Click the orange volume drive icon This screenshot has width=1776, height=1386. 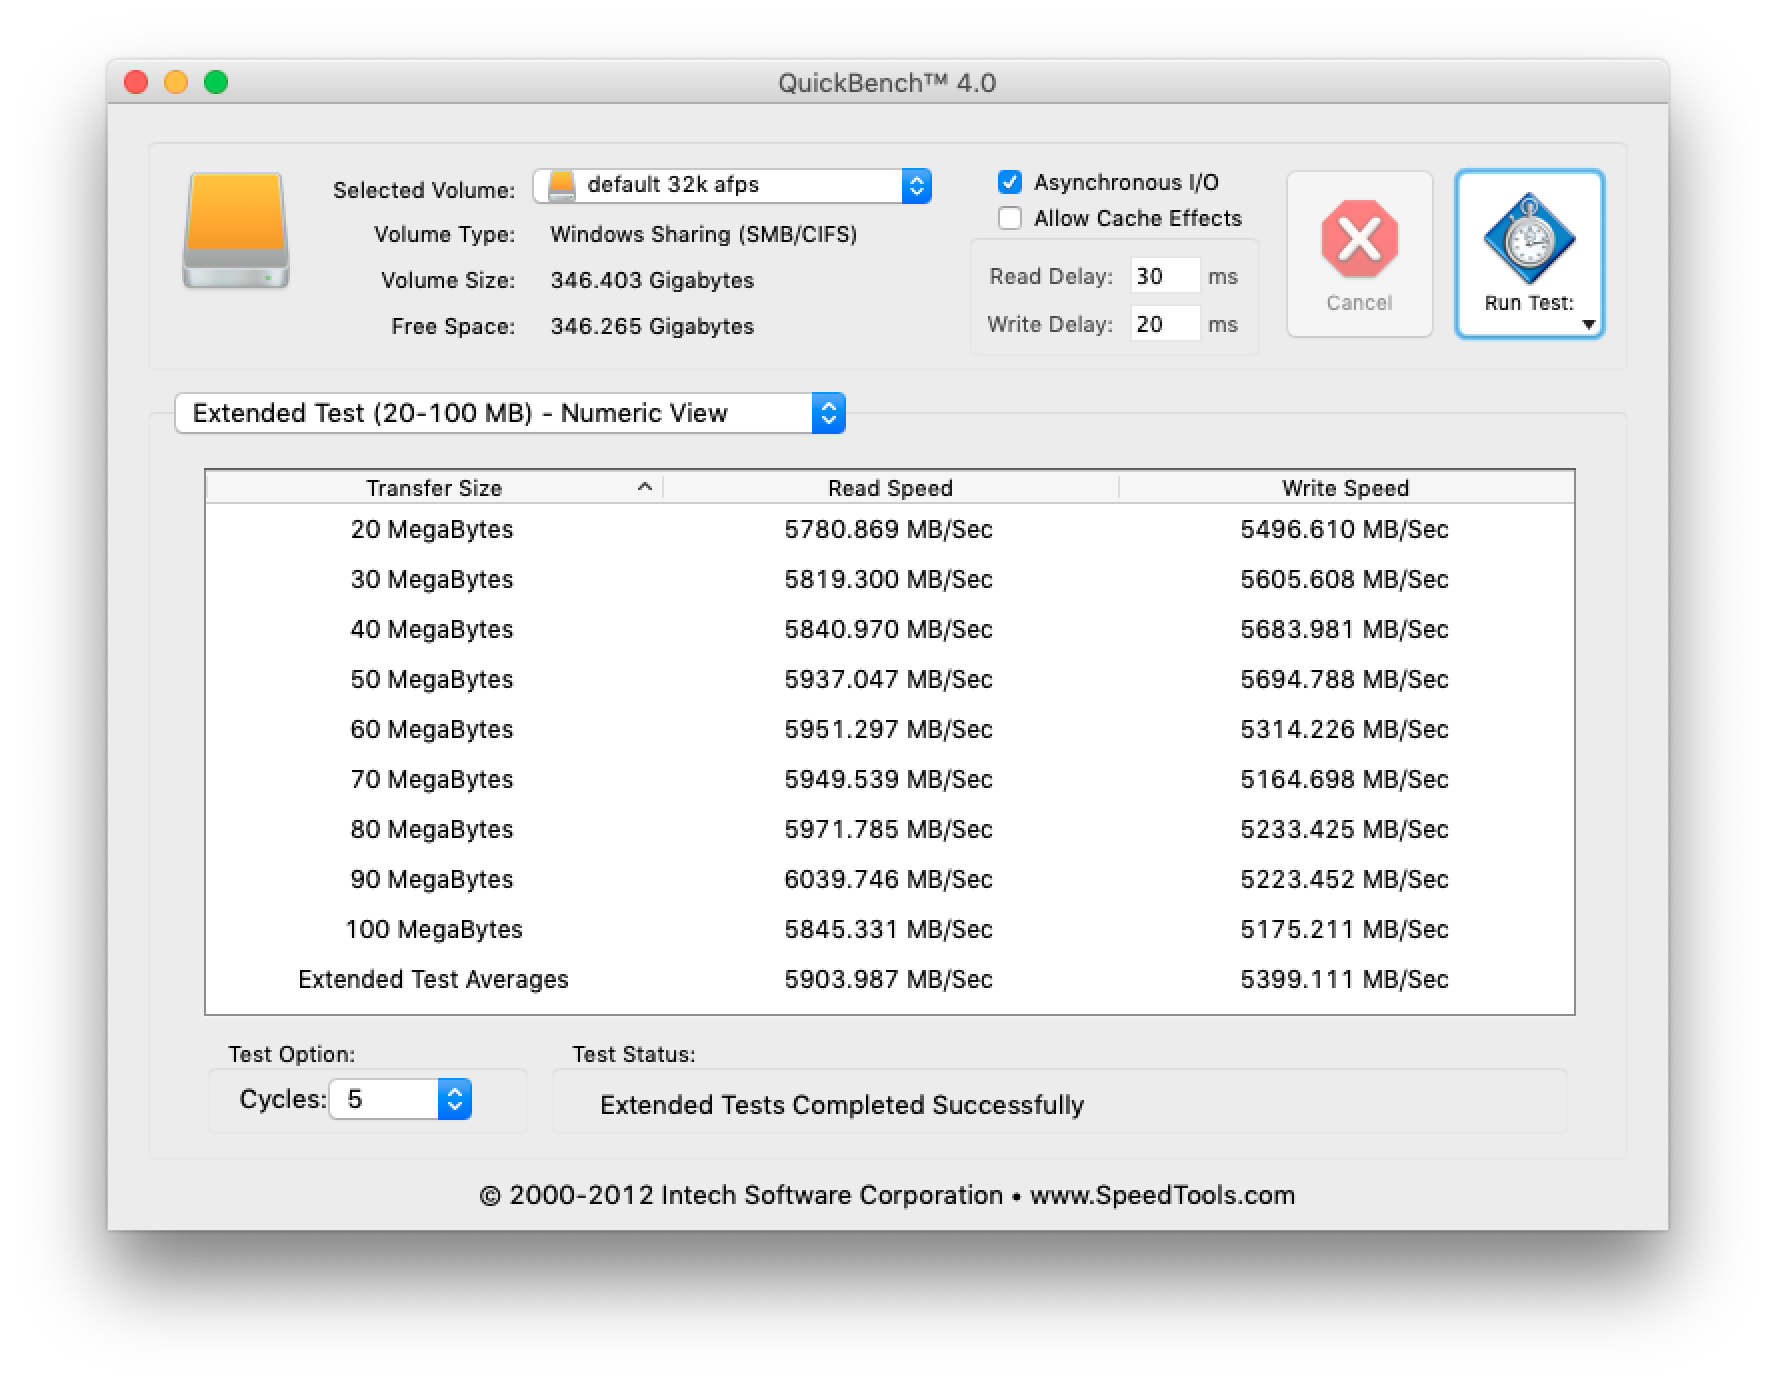236,231
